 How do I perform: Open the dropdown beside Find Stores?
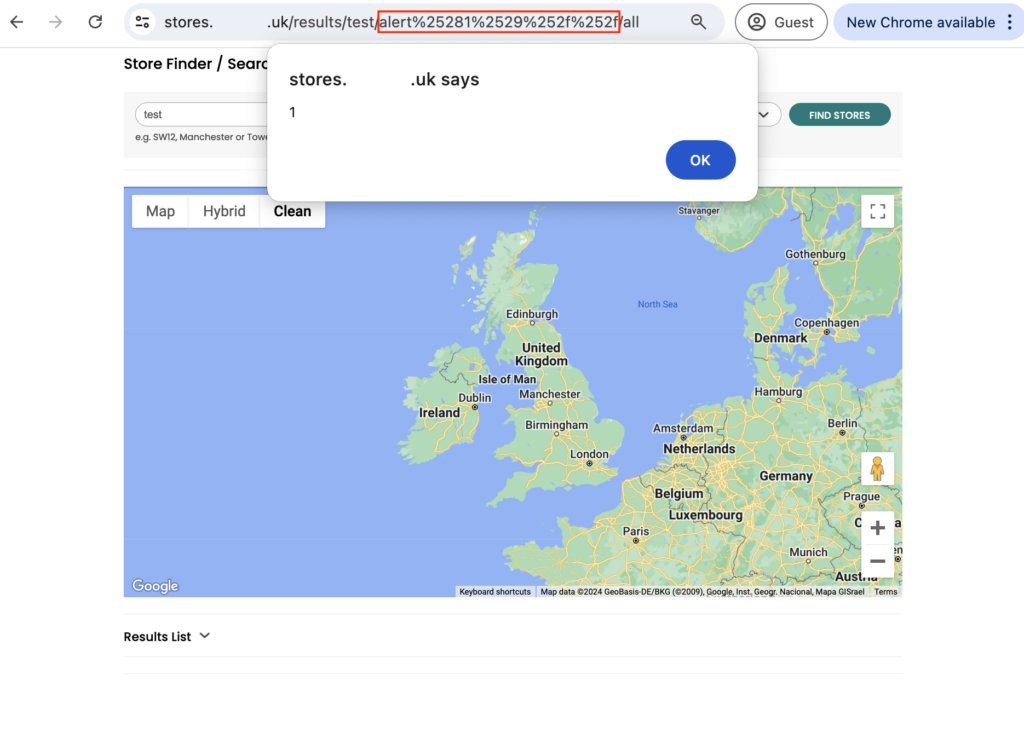[x=764, y=115]
